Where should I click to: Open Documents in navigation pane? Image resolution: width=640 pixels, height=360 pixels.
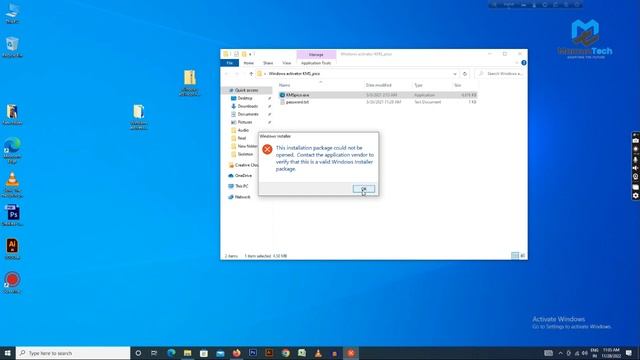pyautogui.click(x=248, y=114)
